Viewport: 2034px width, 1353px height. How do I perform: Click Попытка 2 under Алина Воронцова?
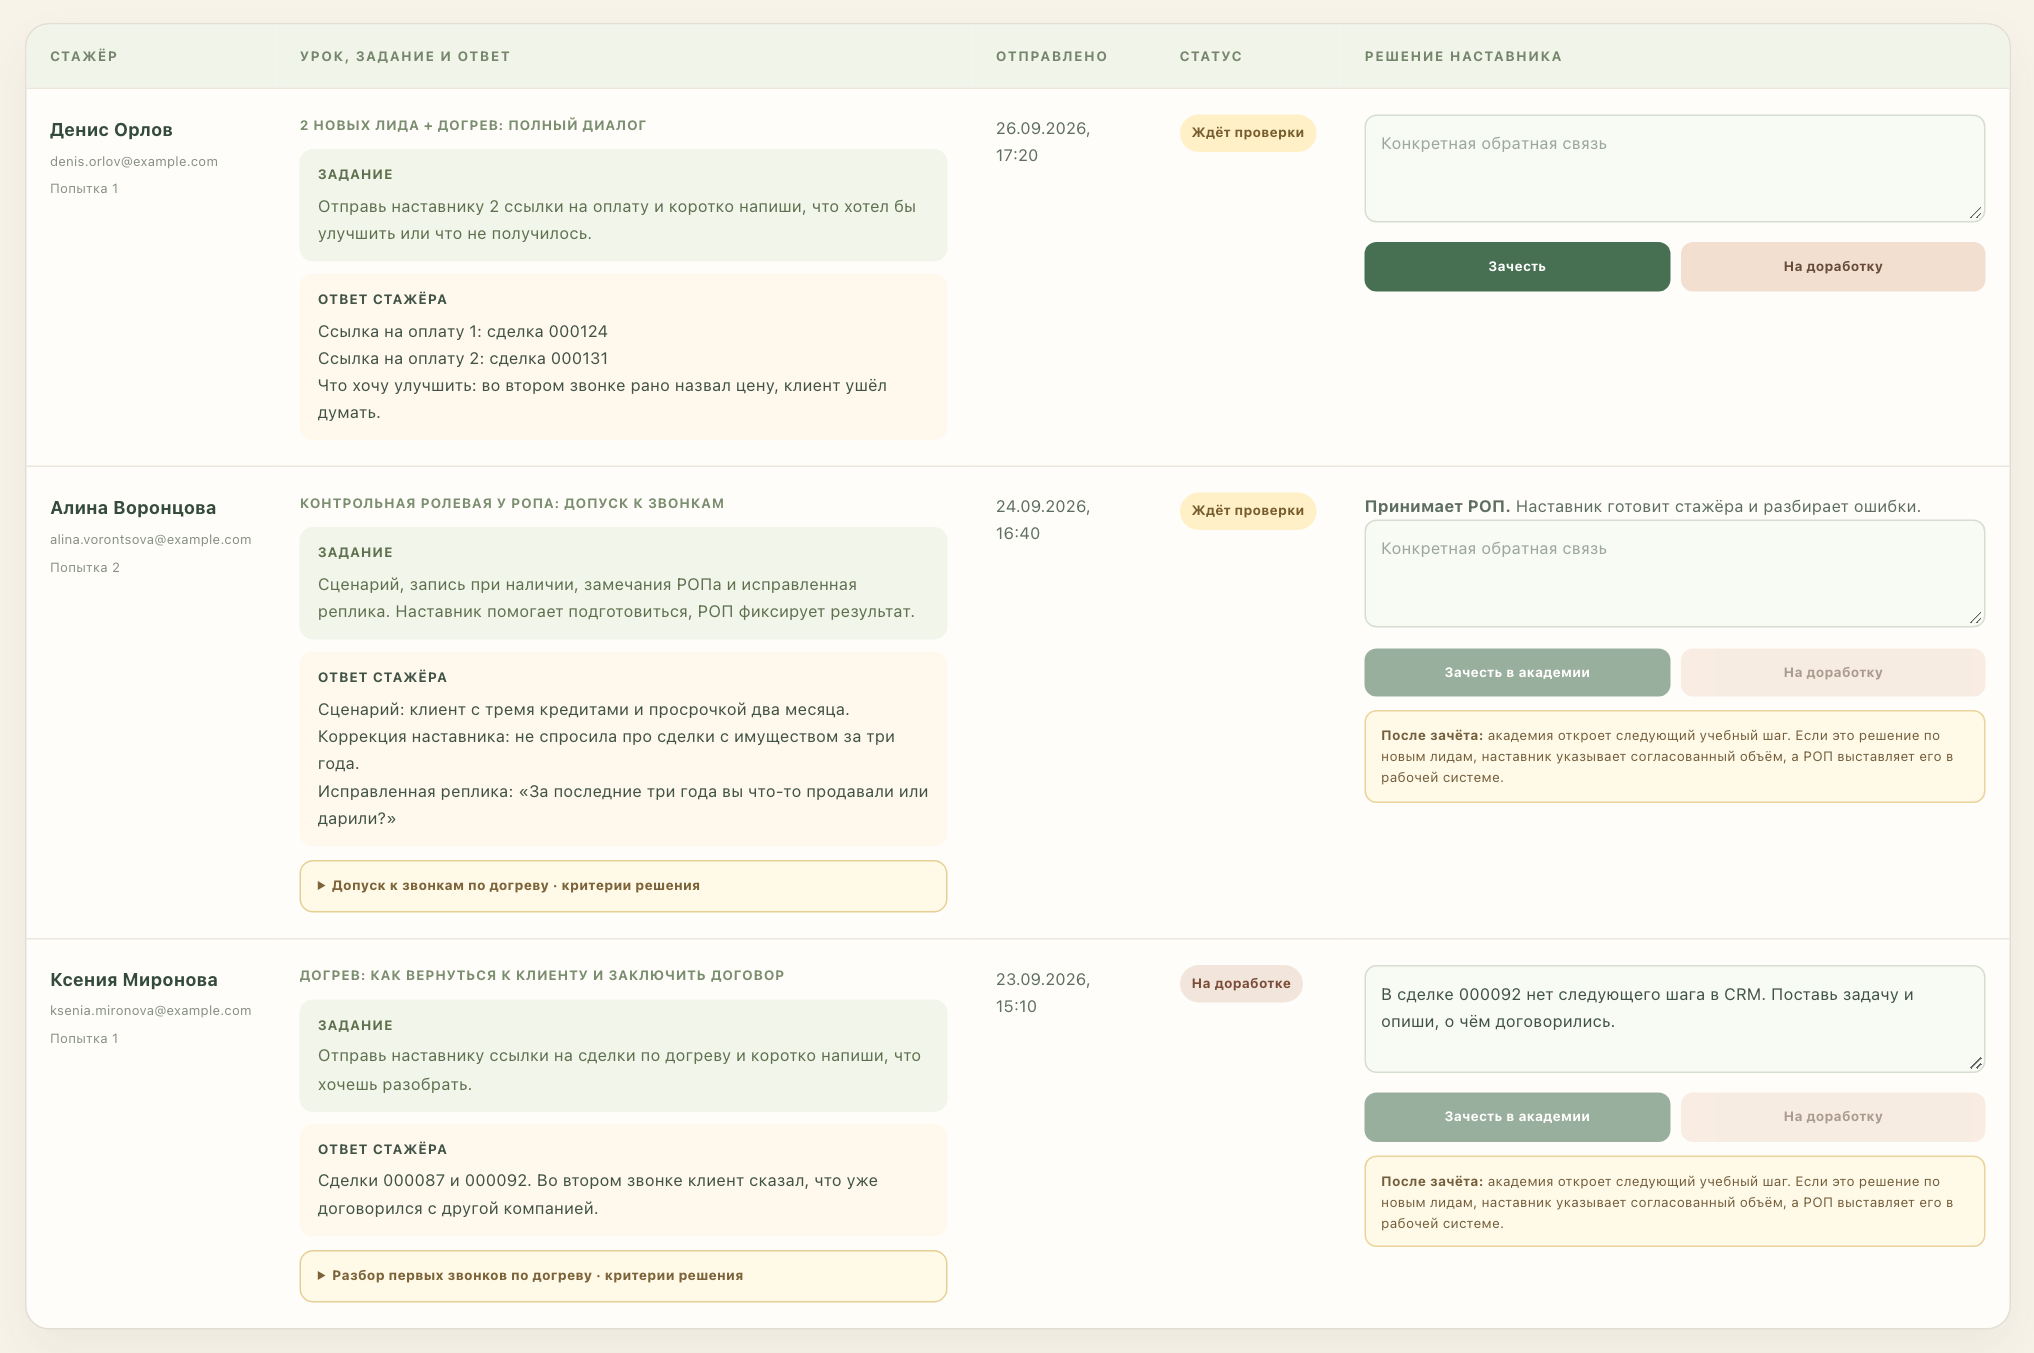(85, 567)
